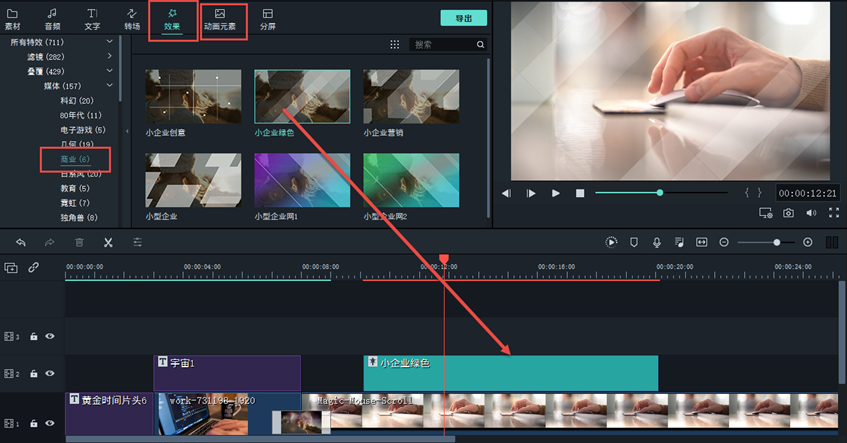
Task: Select the 教育 (5) category
Action: coord(75,188)
